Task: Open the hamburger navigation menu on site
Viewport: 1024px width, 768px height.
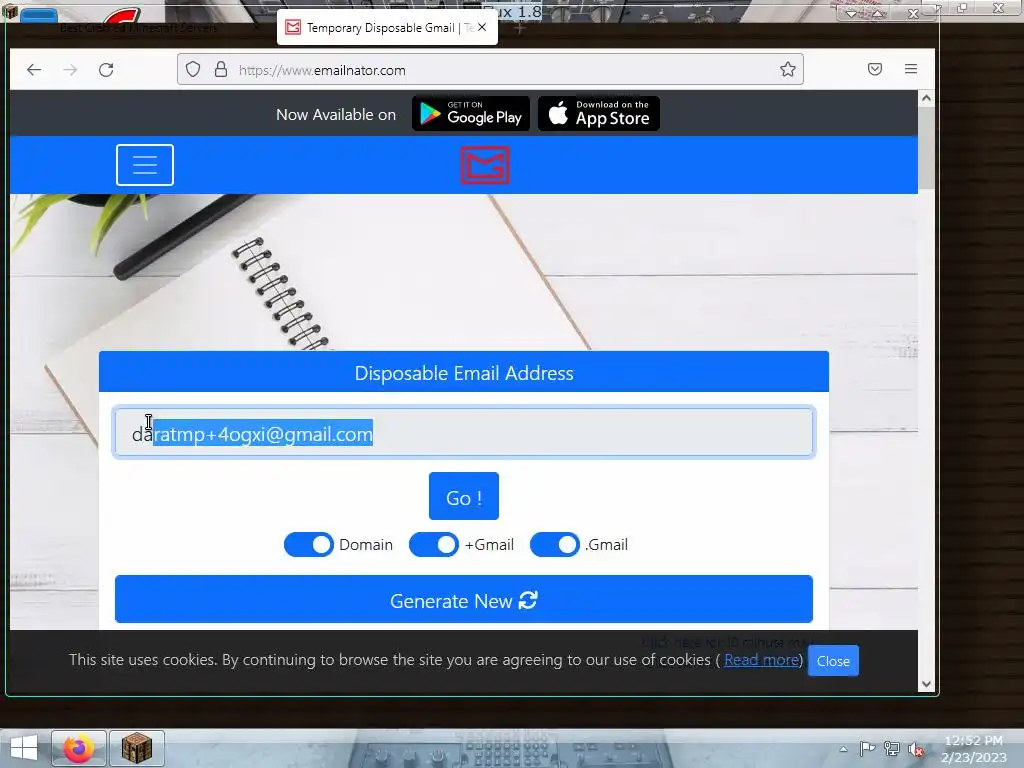Action: point(145,165)
